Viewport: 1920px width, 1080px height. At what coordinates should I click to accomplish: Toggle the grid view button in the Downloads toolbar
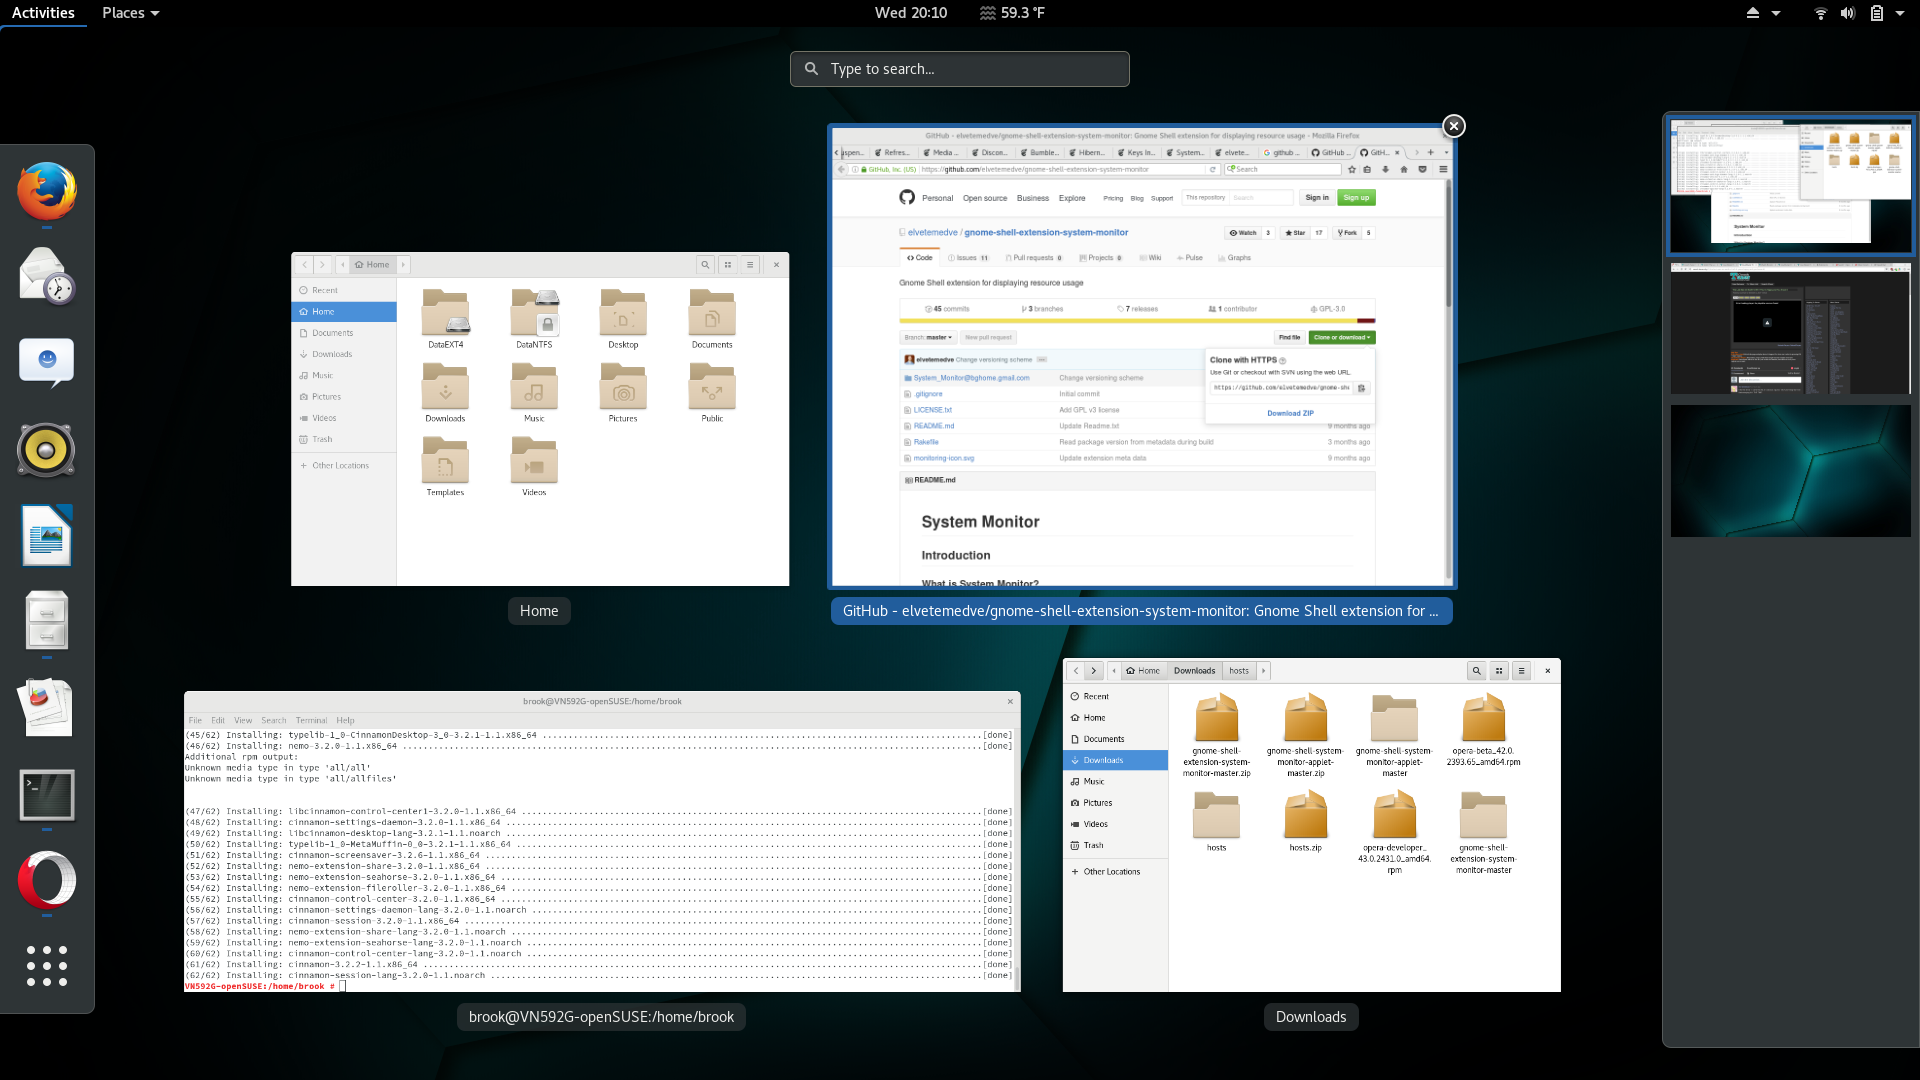(1499, 671)
